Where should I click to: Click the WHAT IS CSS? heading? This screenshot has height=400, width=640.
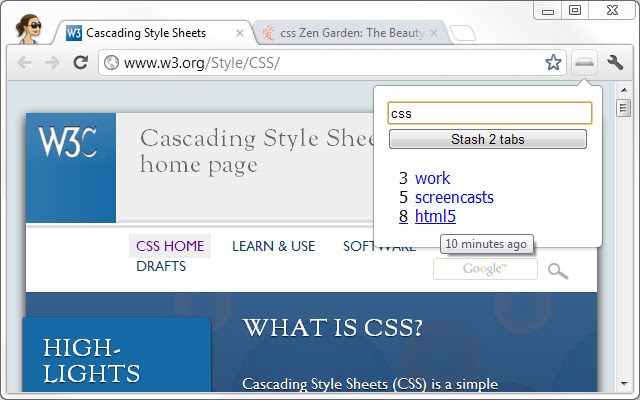pos(333,328)
